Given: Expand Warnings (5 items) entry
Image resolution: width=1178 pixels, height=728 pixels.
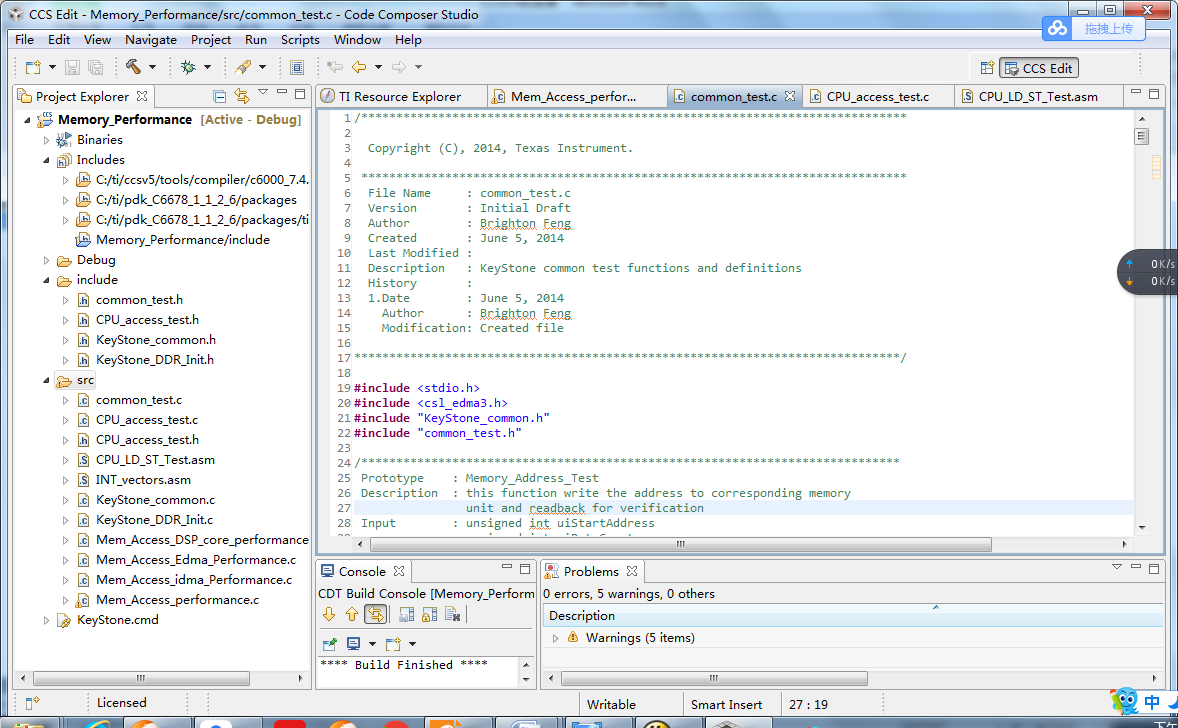Looking at the screenshot, I should (x=555, y=638).
